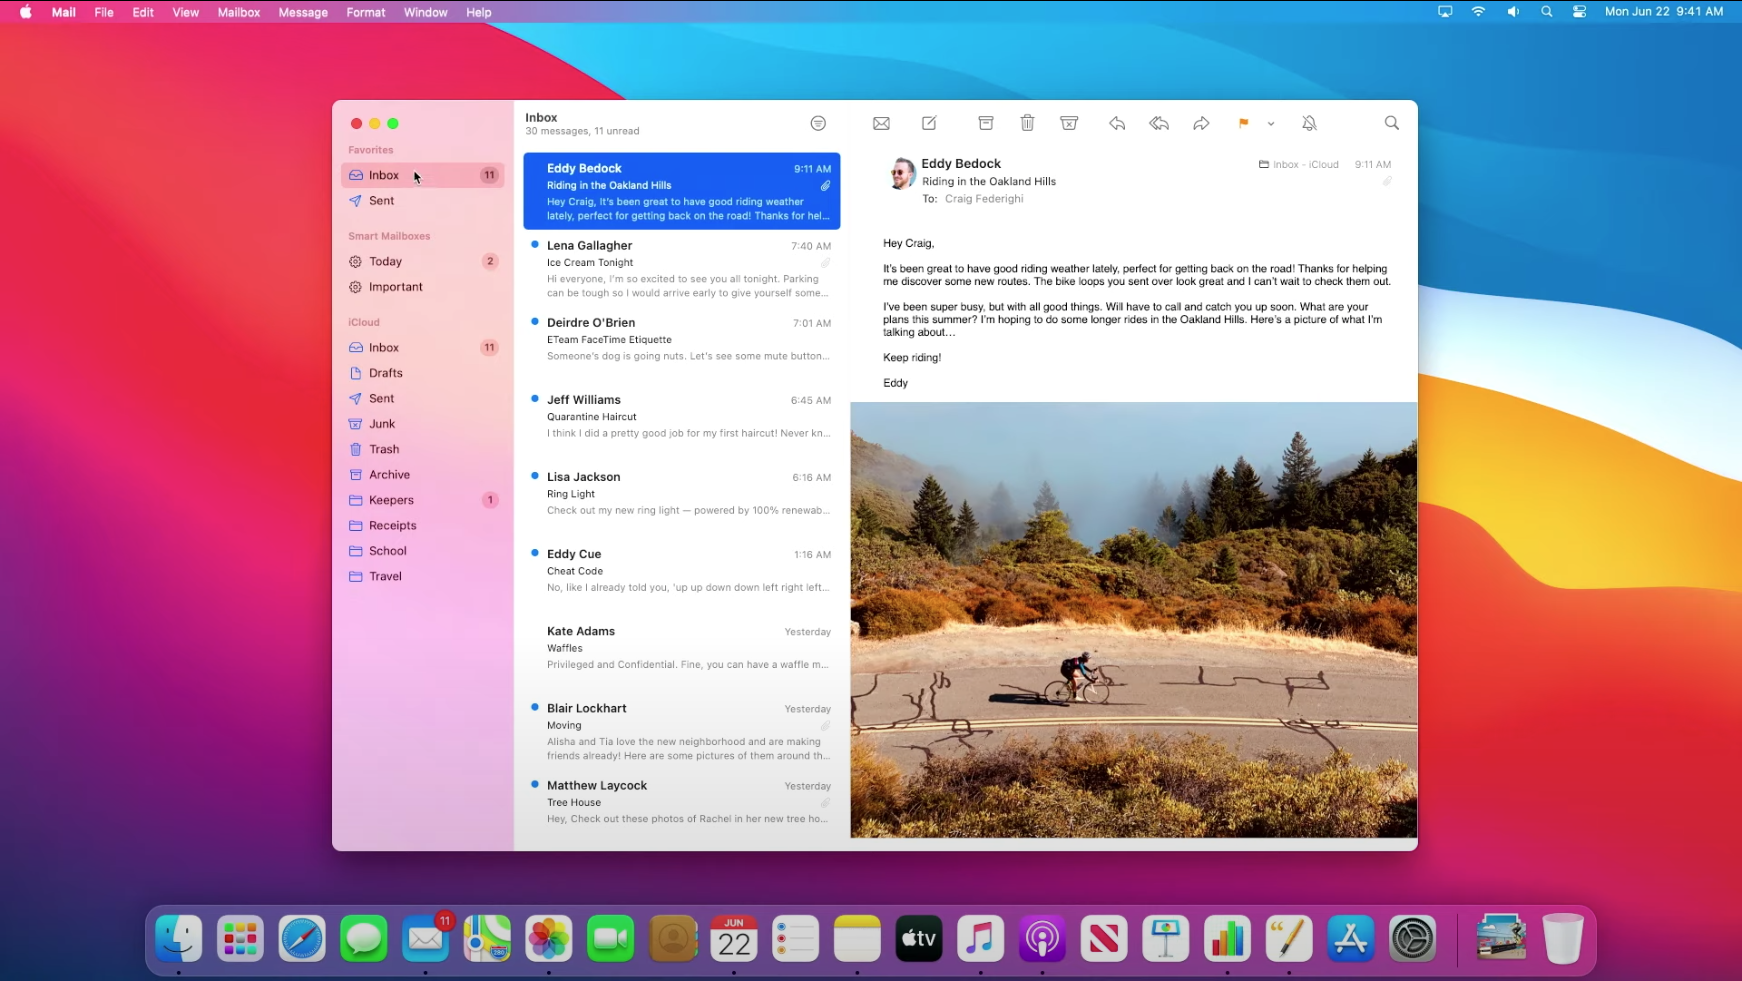Toggle unread status with envelope icon

(x=881, y=123)
